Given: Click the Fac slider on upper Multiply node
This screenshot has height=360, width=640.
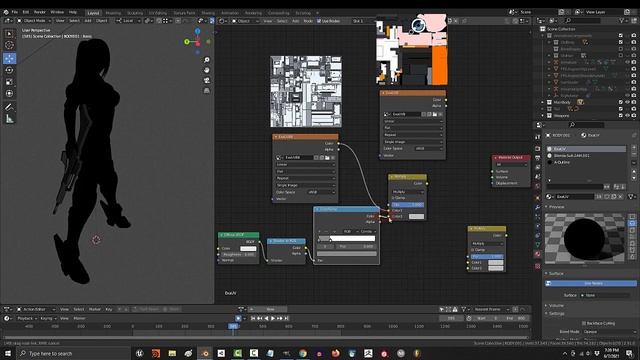Looking at the screenshot, I should (x=408, y=204).
